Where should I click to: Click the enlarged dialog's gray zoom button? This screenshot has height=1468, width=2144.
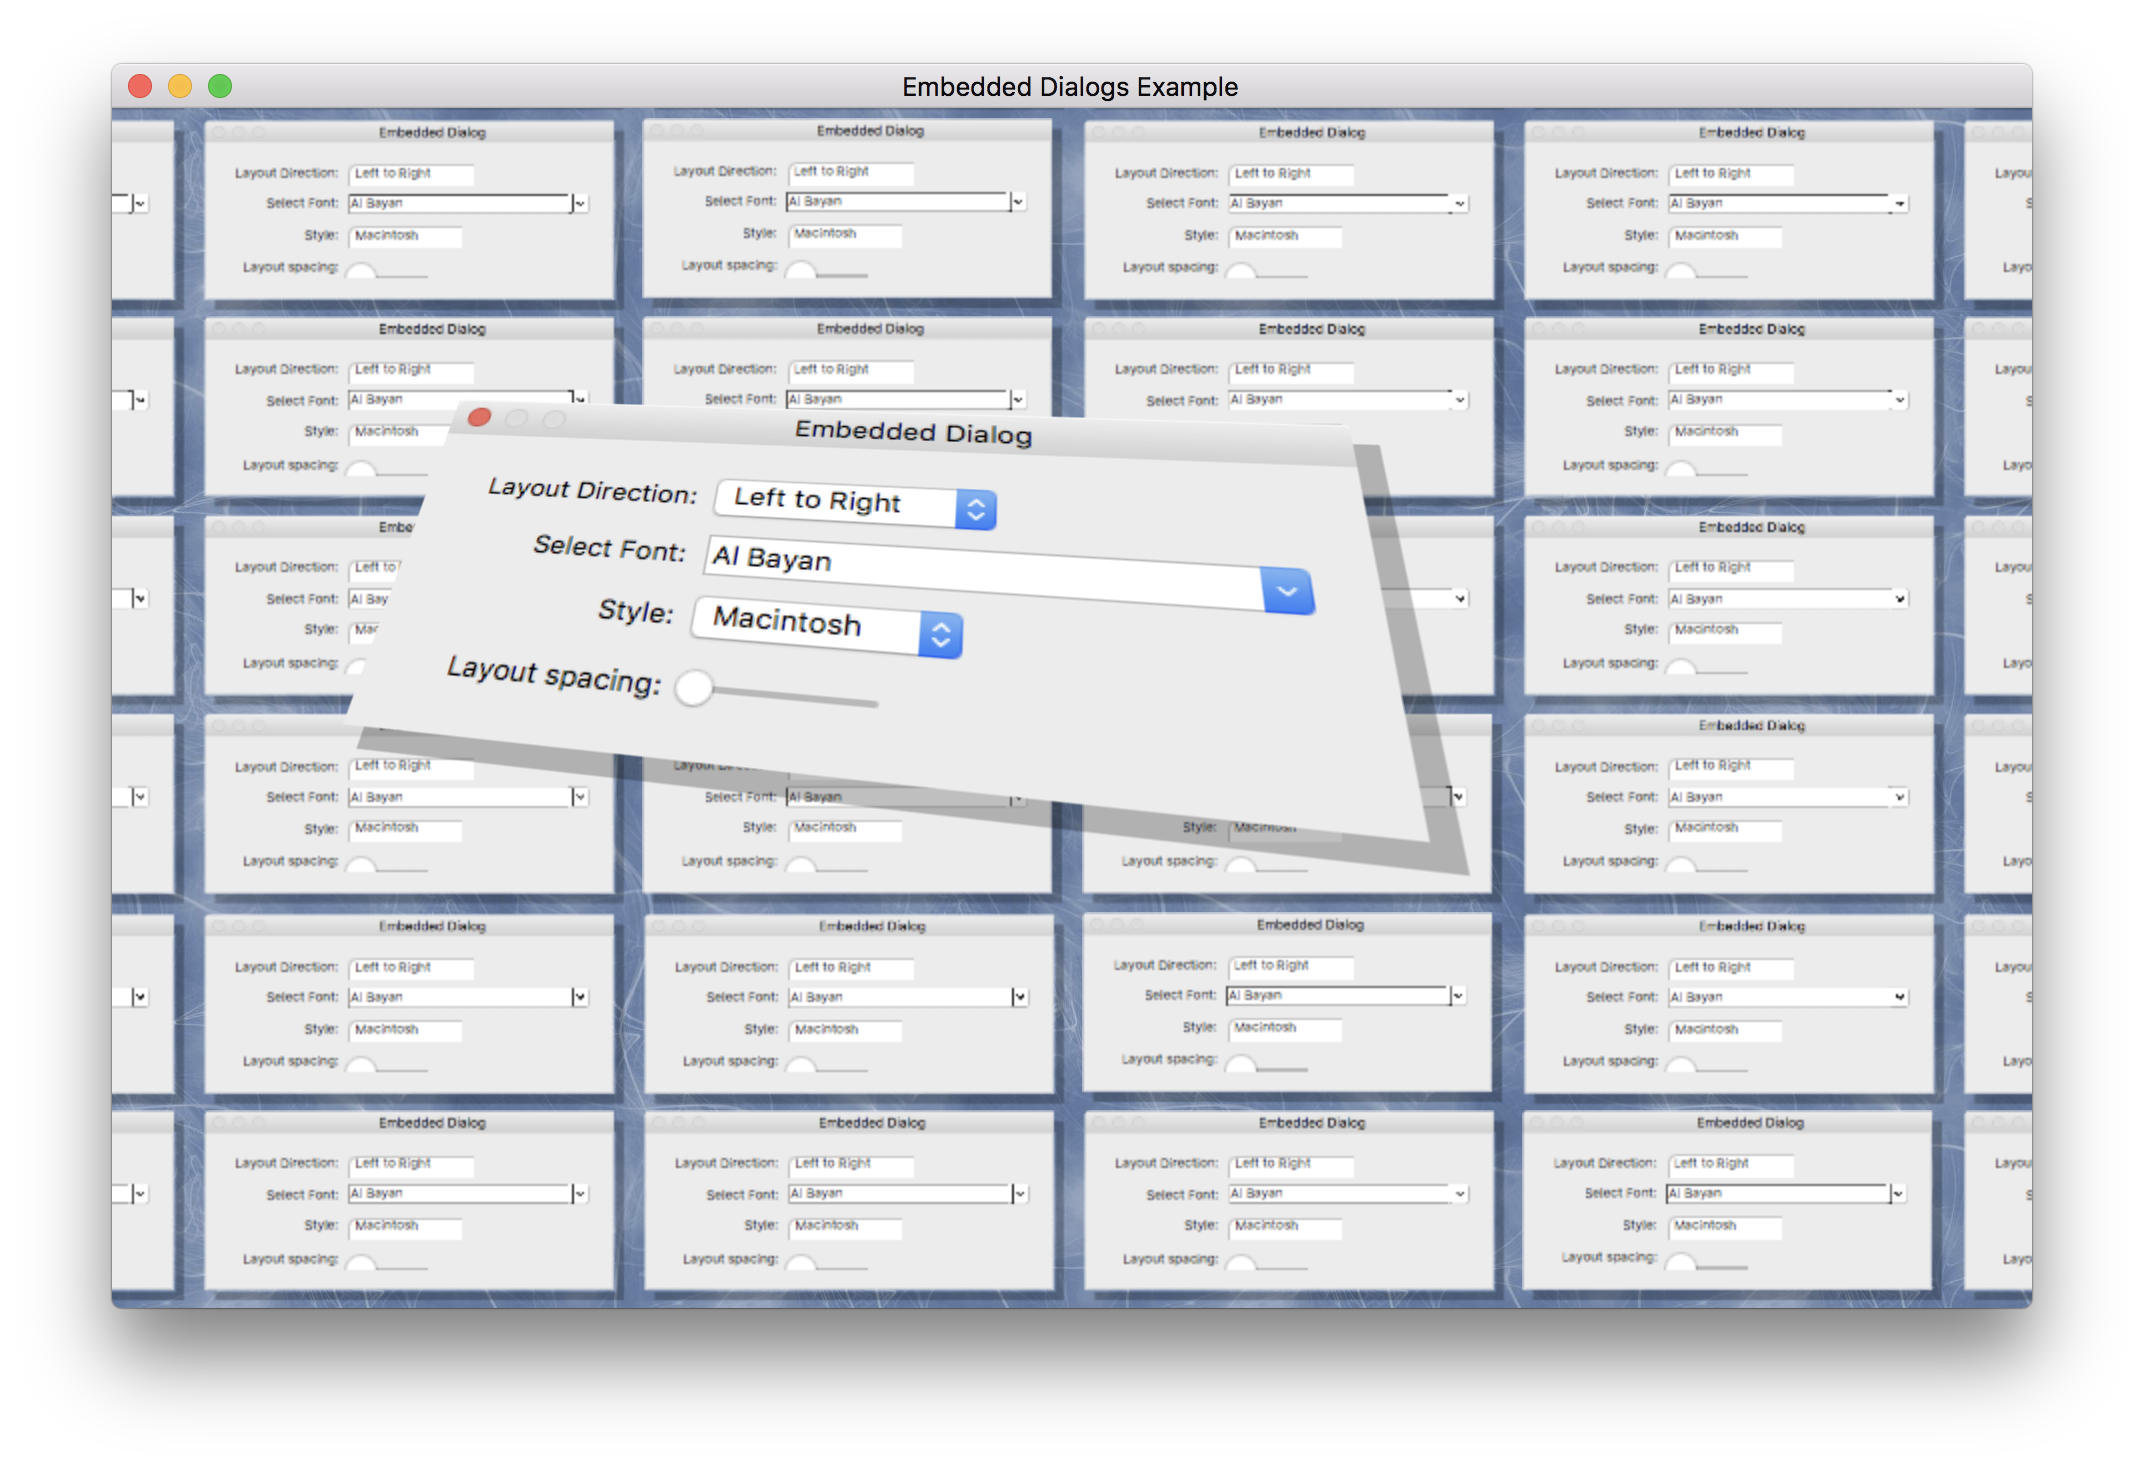click(554, 419)
